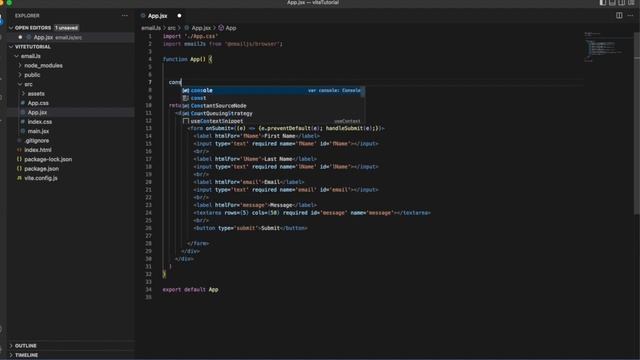Click the split editor right icon
This screenshot has height=360, width=640.
tap(619, 16)
